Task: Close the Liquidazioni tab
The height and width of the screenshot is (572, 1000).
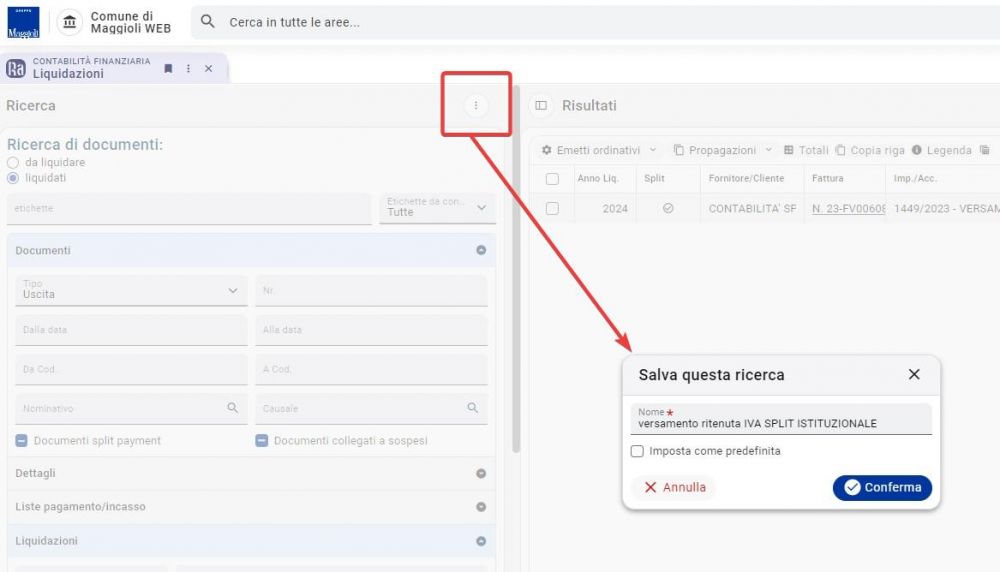Action: click(209, 68)
